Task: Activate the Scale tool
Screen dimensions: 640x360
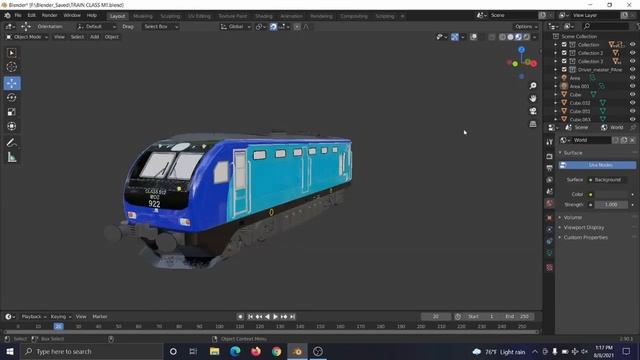Action: [x=11, y=112]
